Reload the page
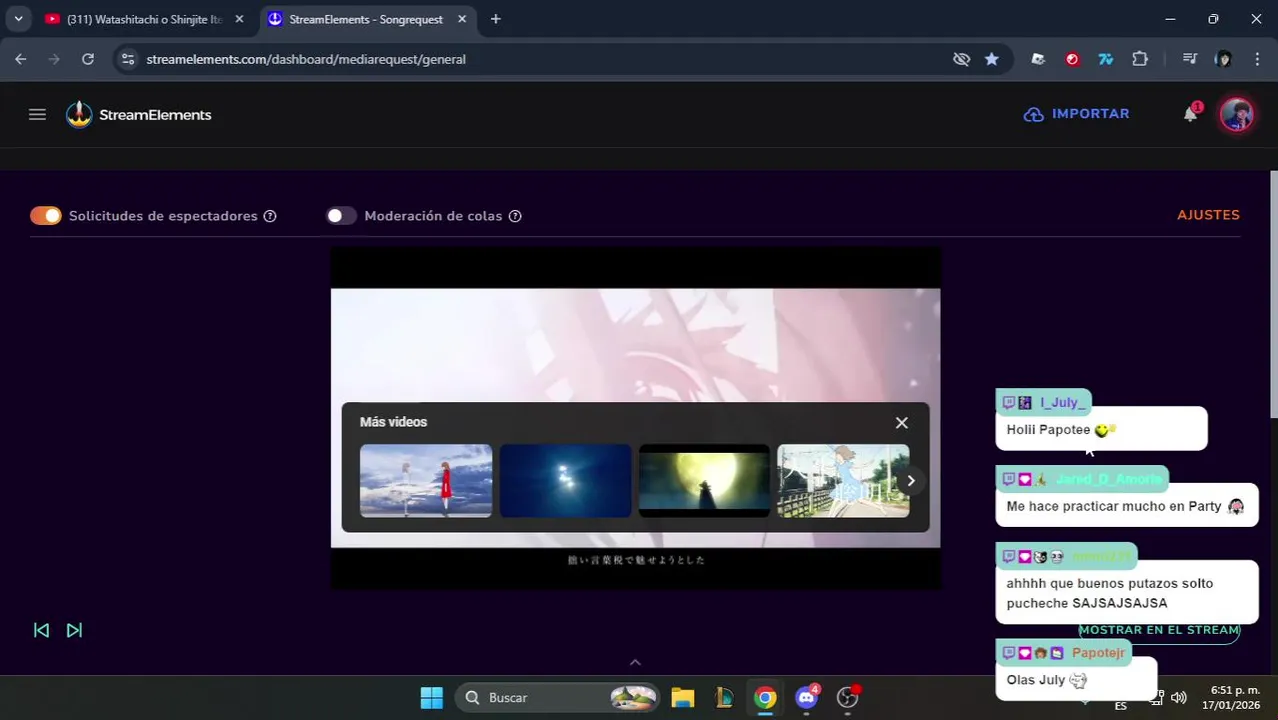1278x720 pixels. pyautogui.click(x=88, y=59)
